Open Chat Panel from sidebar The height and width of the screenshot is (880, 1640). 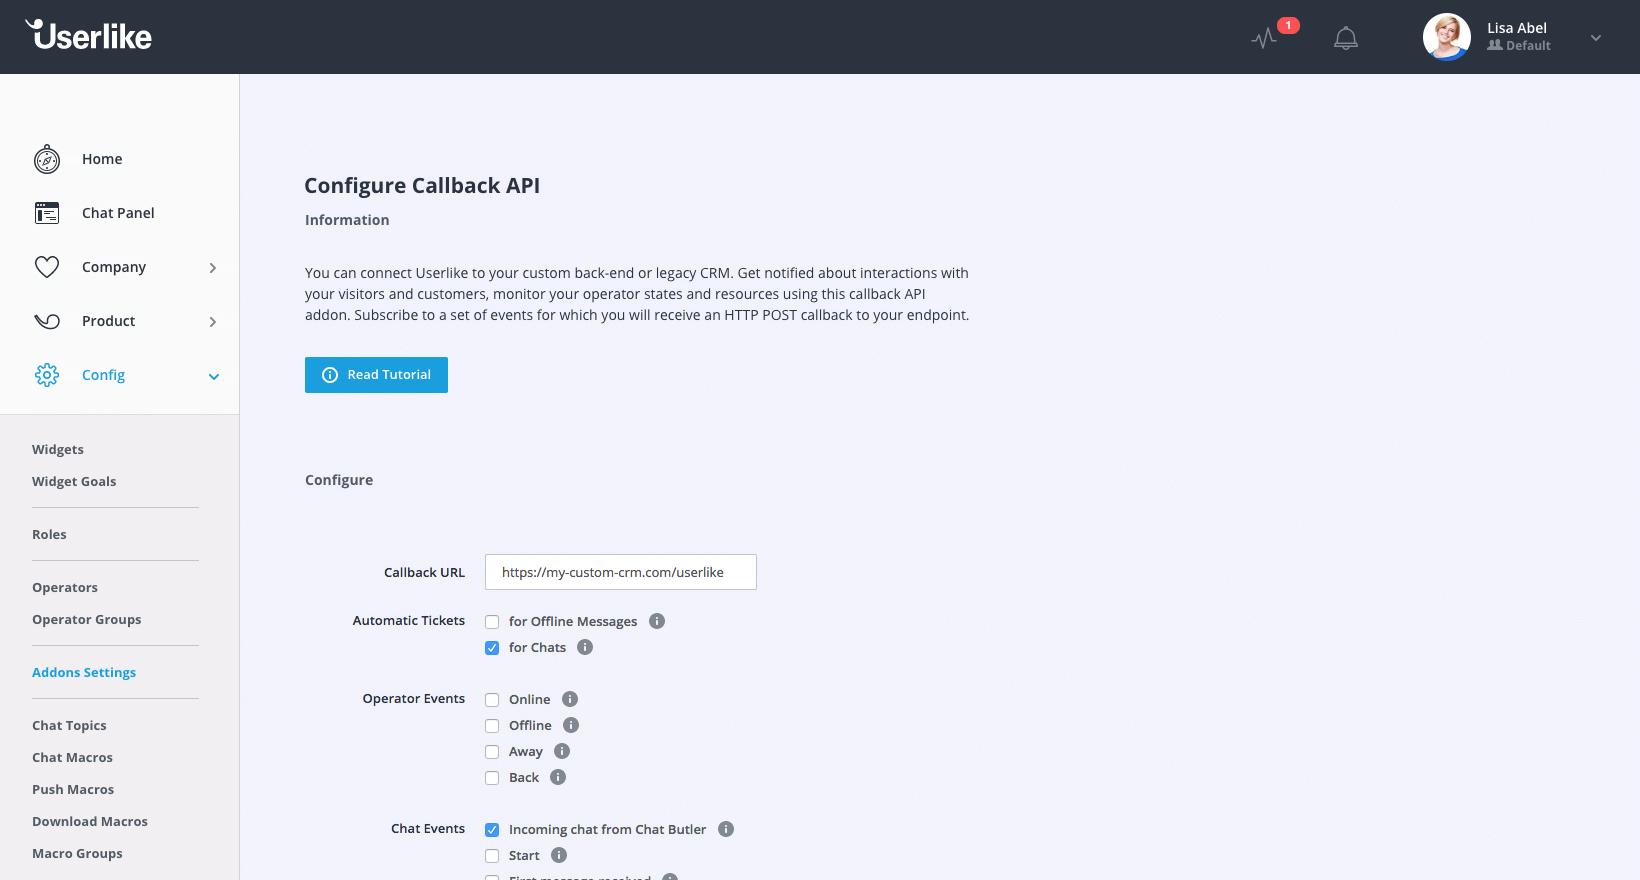[x=118, y=213]
